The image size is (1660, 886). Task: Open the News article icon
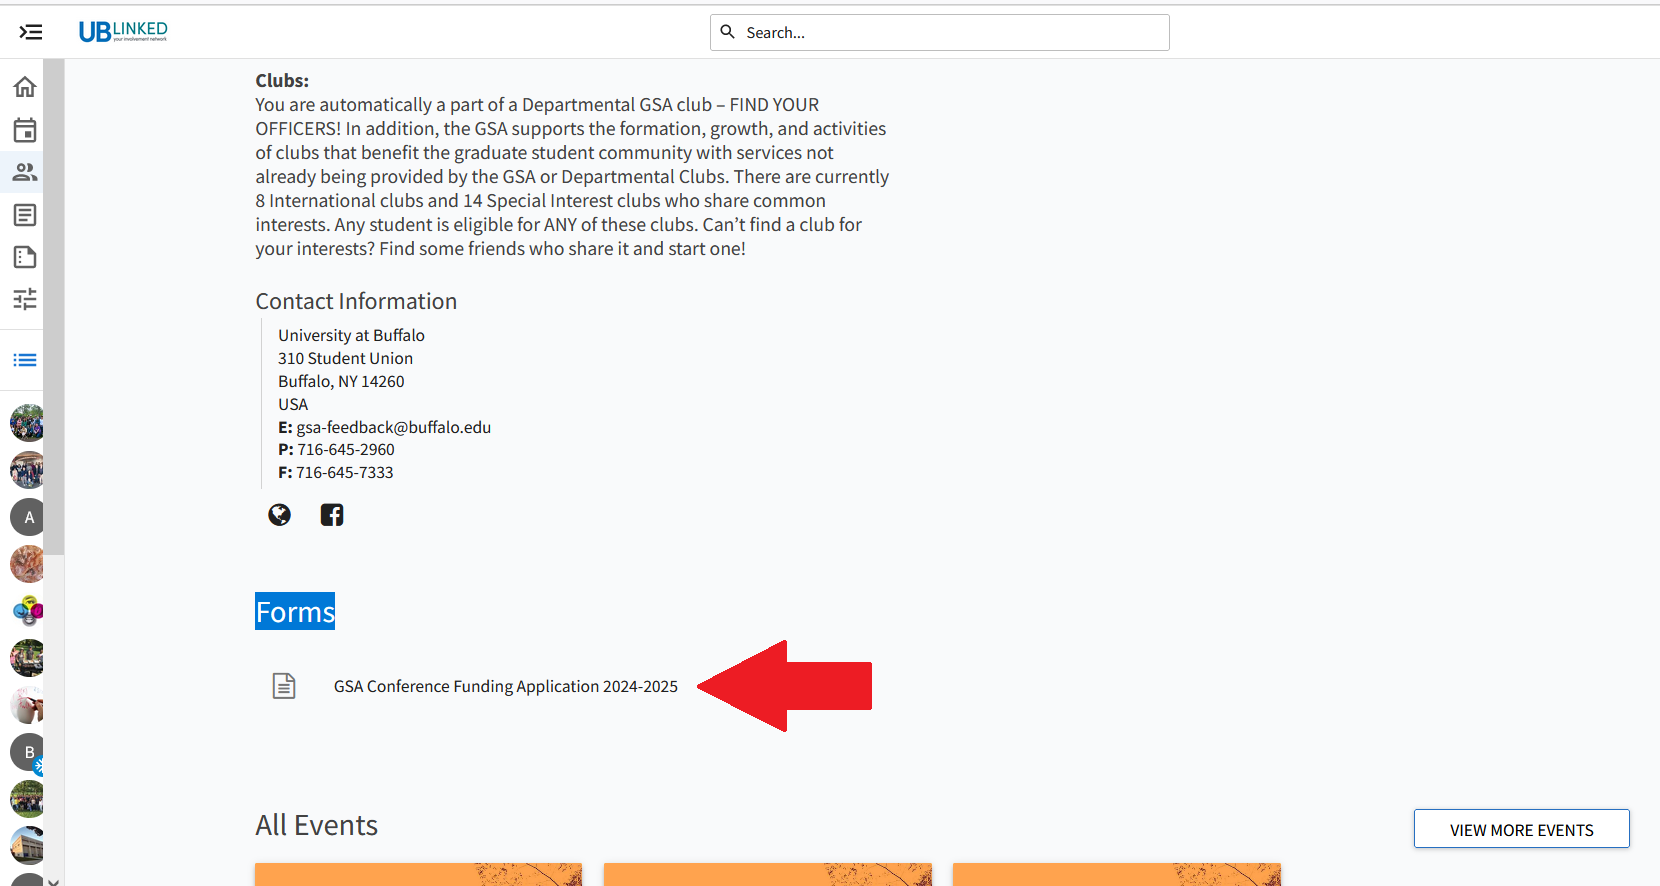[25, 215]
